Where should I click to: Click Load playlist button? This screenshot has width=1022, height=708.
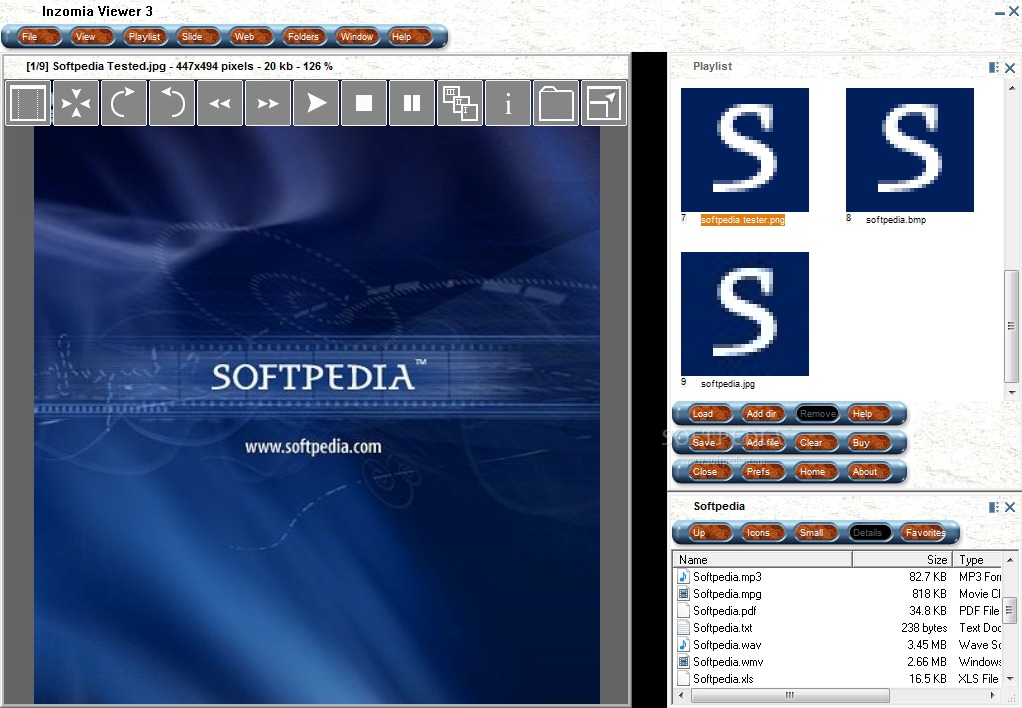709,413
